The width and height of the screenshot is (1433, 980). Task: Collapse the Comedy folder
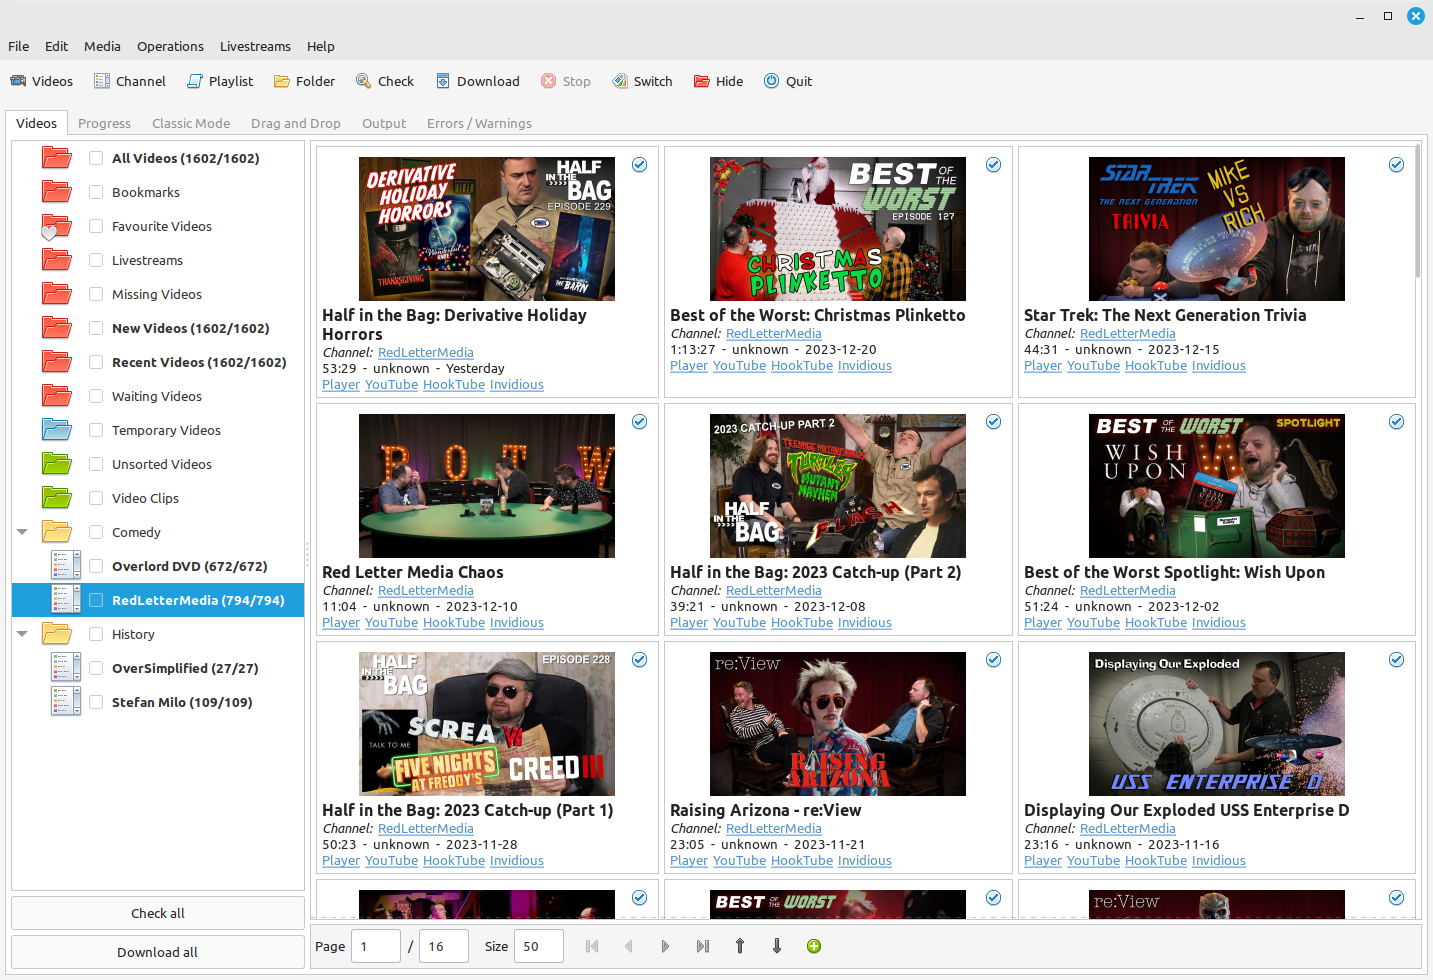pyautogui.click(x=22, y=532)
